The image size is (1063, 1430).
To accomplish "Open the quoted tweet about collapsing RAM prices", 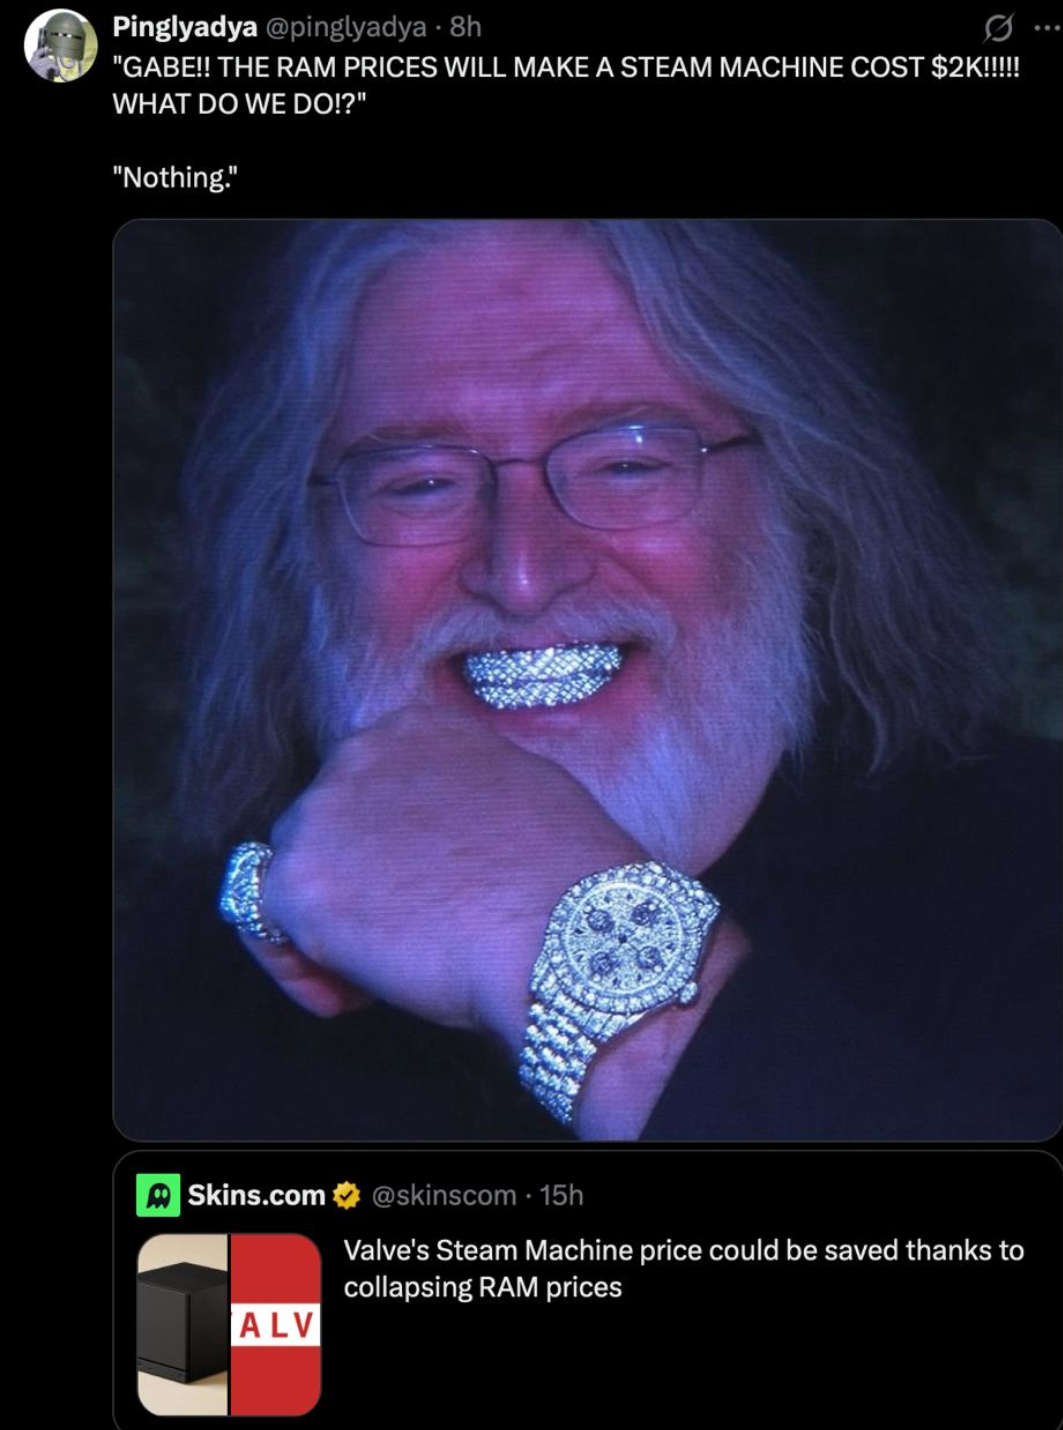I will (588, 1290).
